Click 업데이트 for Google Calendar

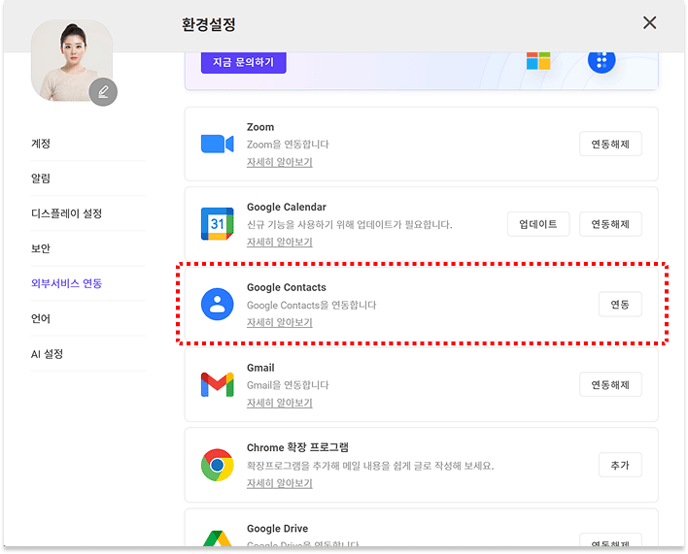[538, 224]
